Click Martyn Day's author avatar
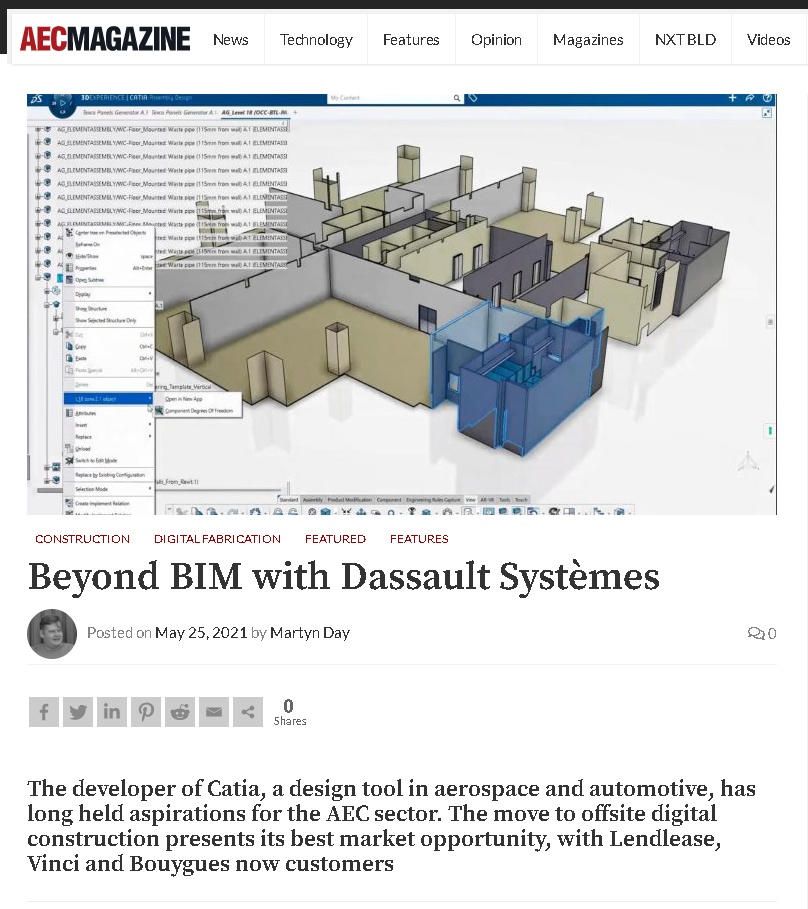808x909 pixels. (x=52, y=634)
